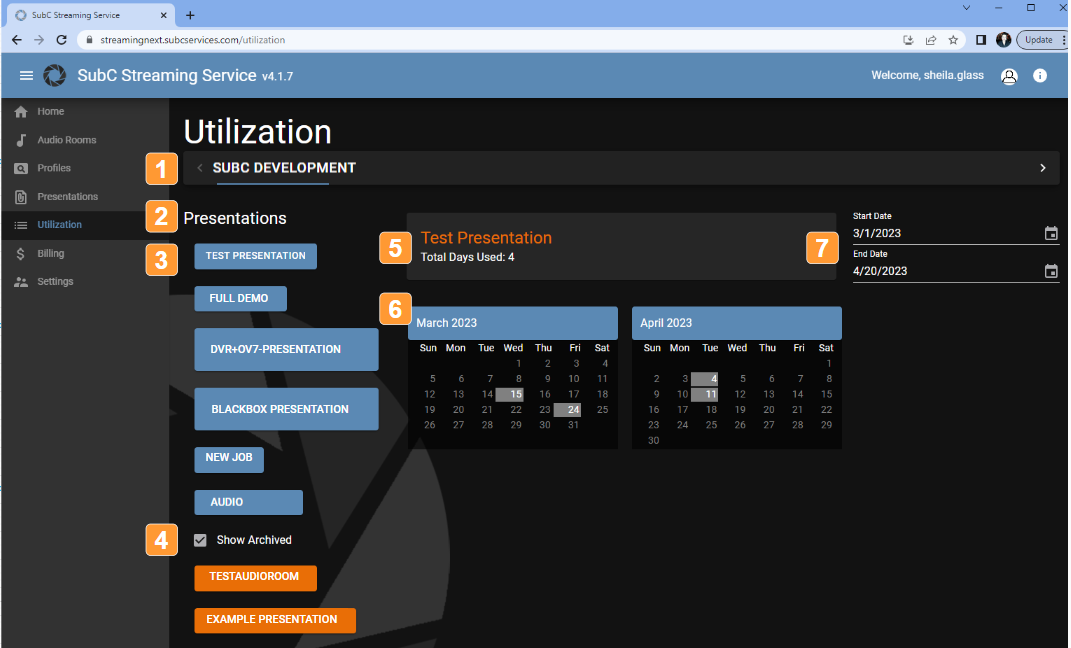The height and width of the screenshot is (648, 1071).
Task: Click the share icon in address bar
Action: 930,40
